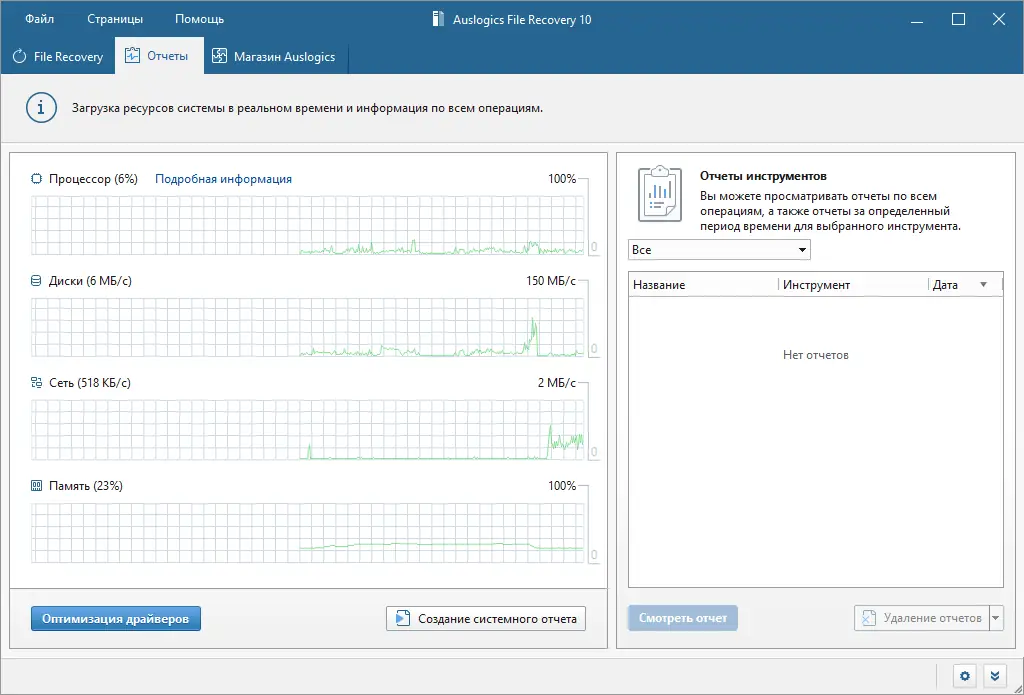
Task: Click the clipboard report icon
Action: pyautogui.click(x=659, y=194)
